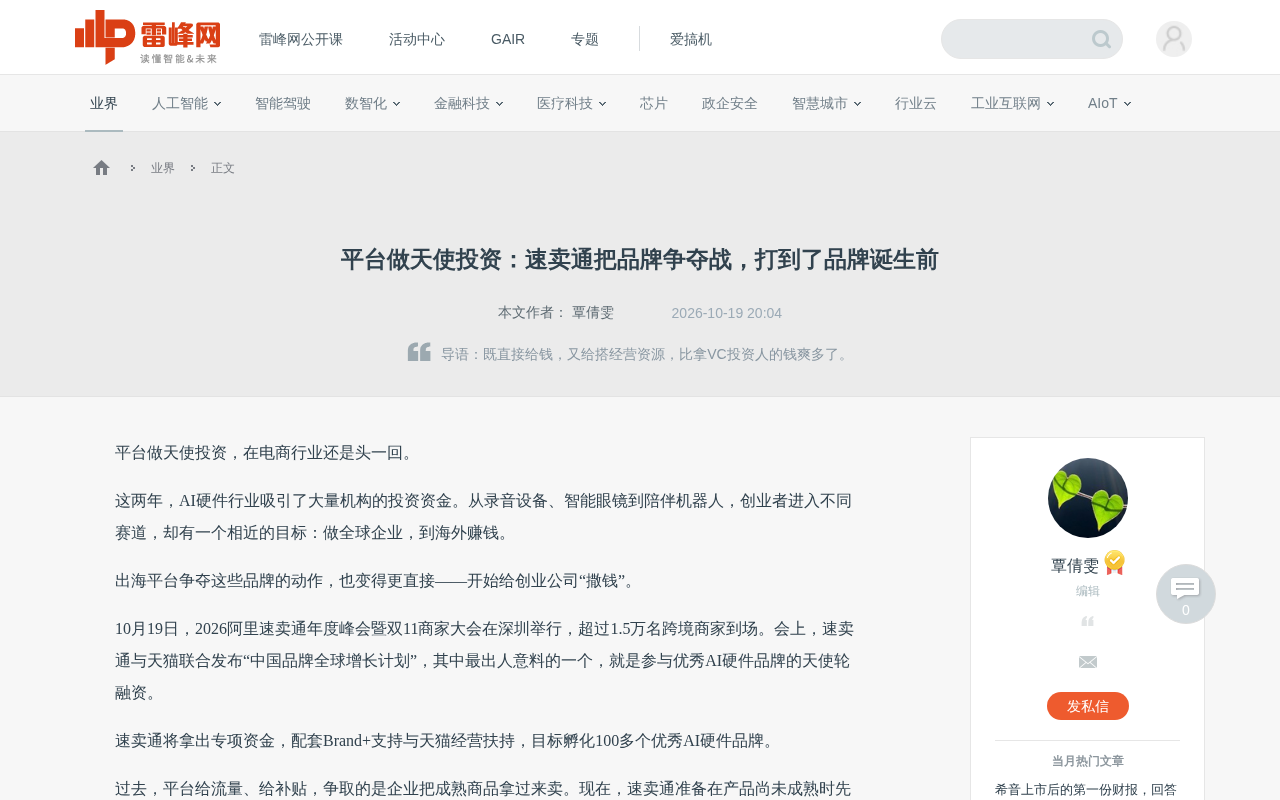The height and width of the screenshot is (800, 1280).
Task: Click the publish date 2026-10-19 20:04
Action: [727, 313]
